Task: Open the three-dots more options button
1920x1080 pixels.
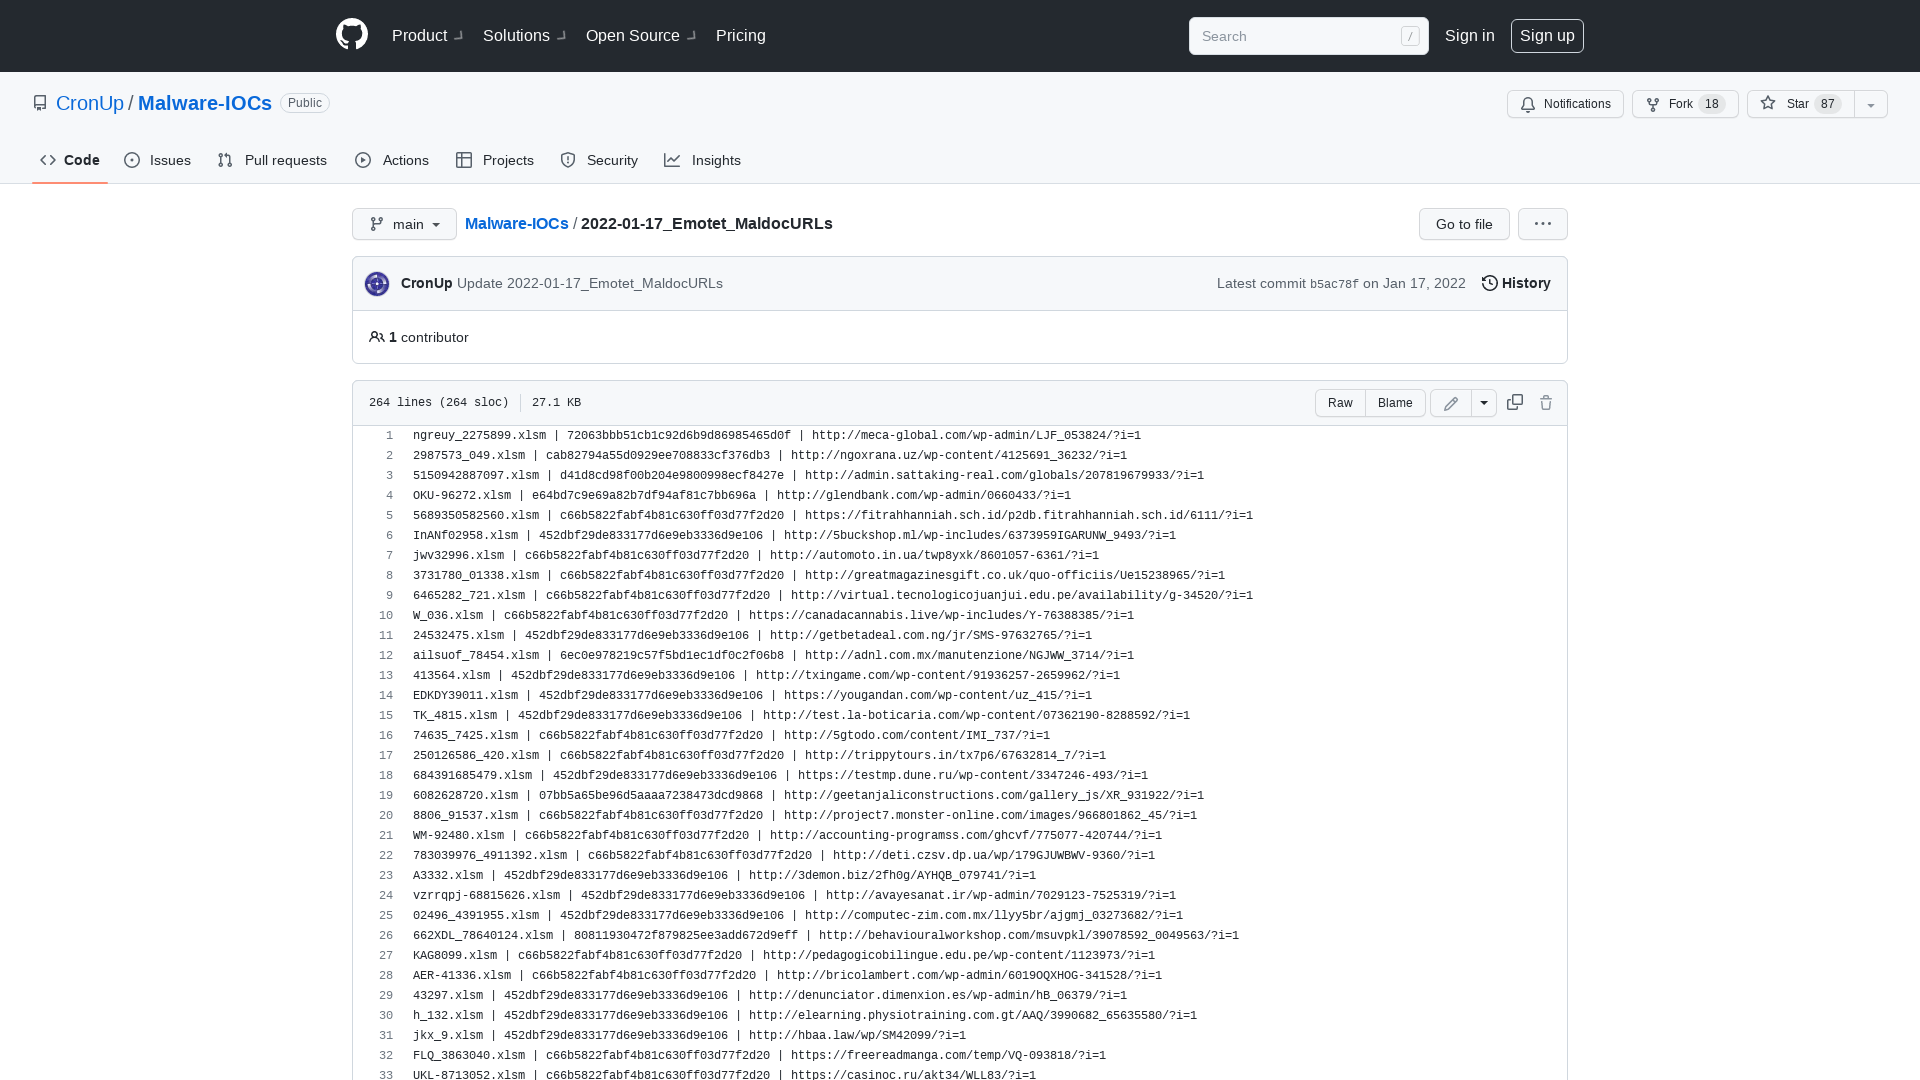Action: pos(1543,224)
